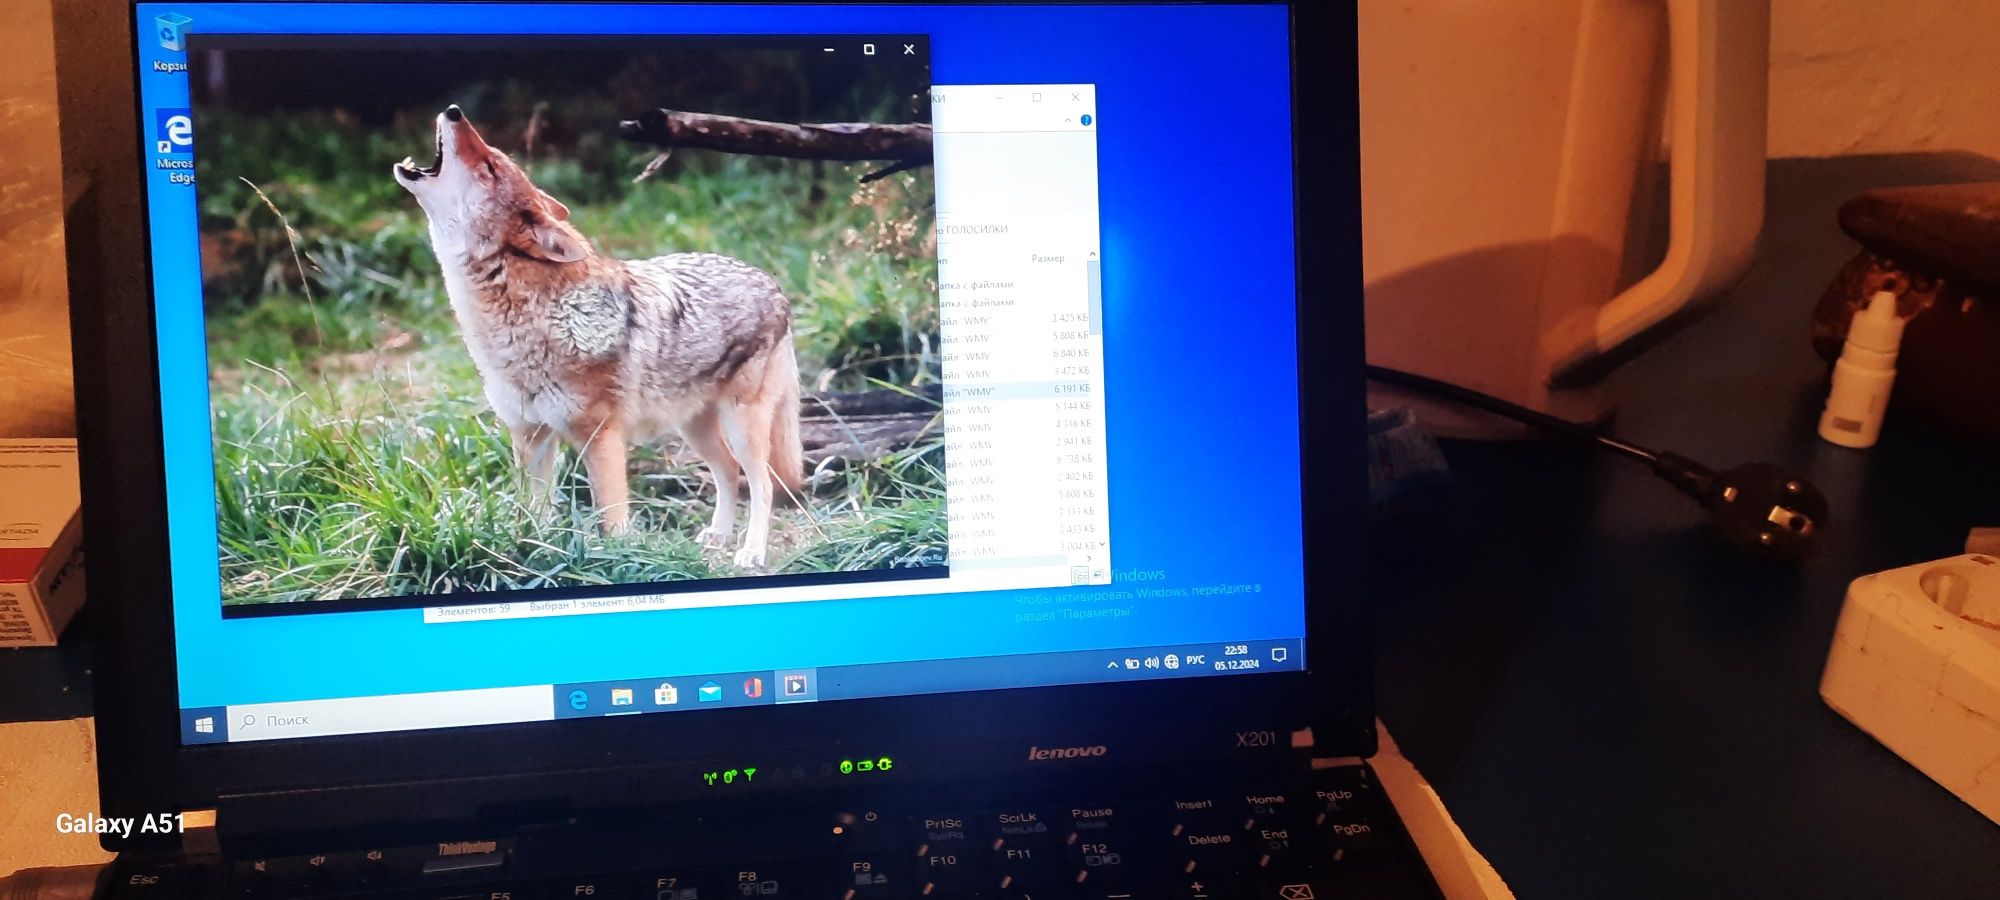Select the WMV file sized 6 738 КБ
This screenshot has width=2000, height=900.
point(1019,461)
